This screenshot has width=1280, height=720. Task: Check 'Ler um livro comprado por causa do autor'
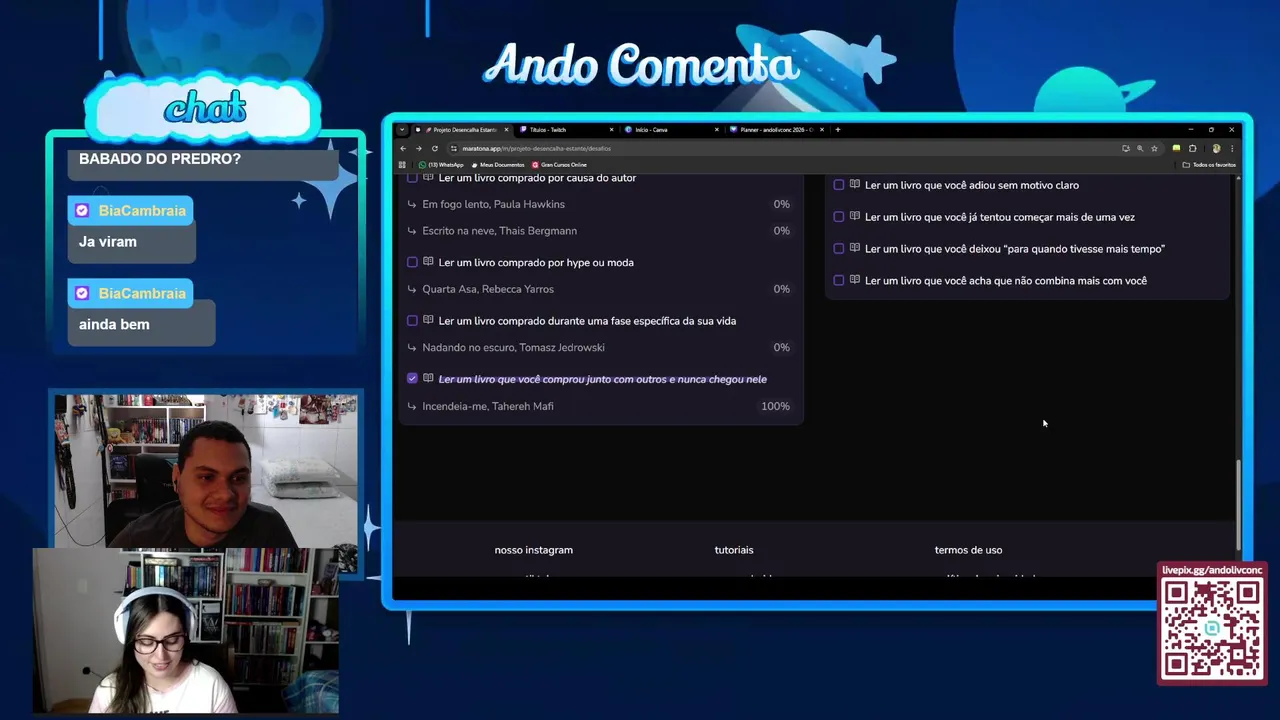point(412,178)
